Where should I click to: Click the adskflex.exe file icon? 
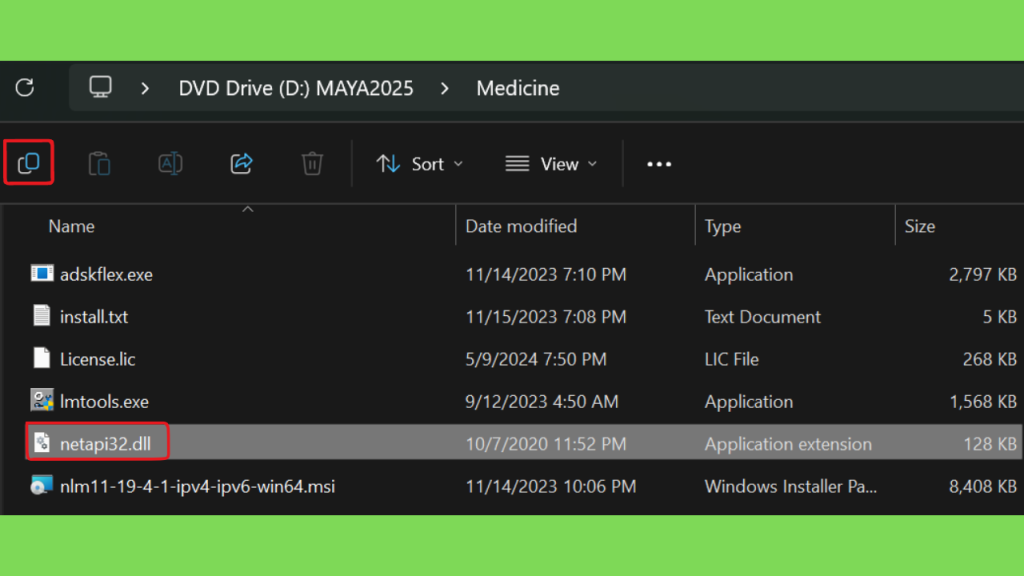[x=42, y=274]
